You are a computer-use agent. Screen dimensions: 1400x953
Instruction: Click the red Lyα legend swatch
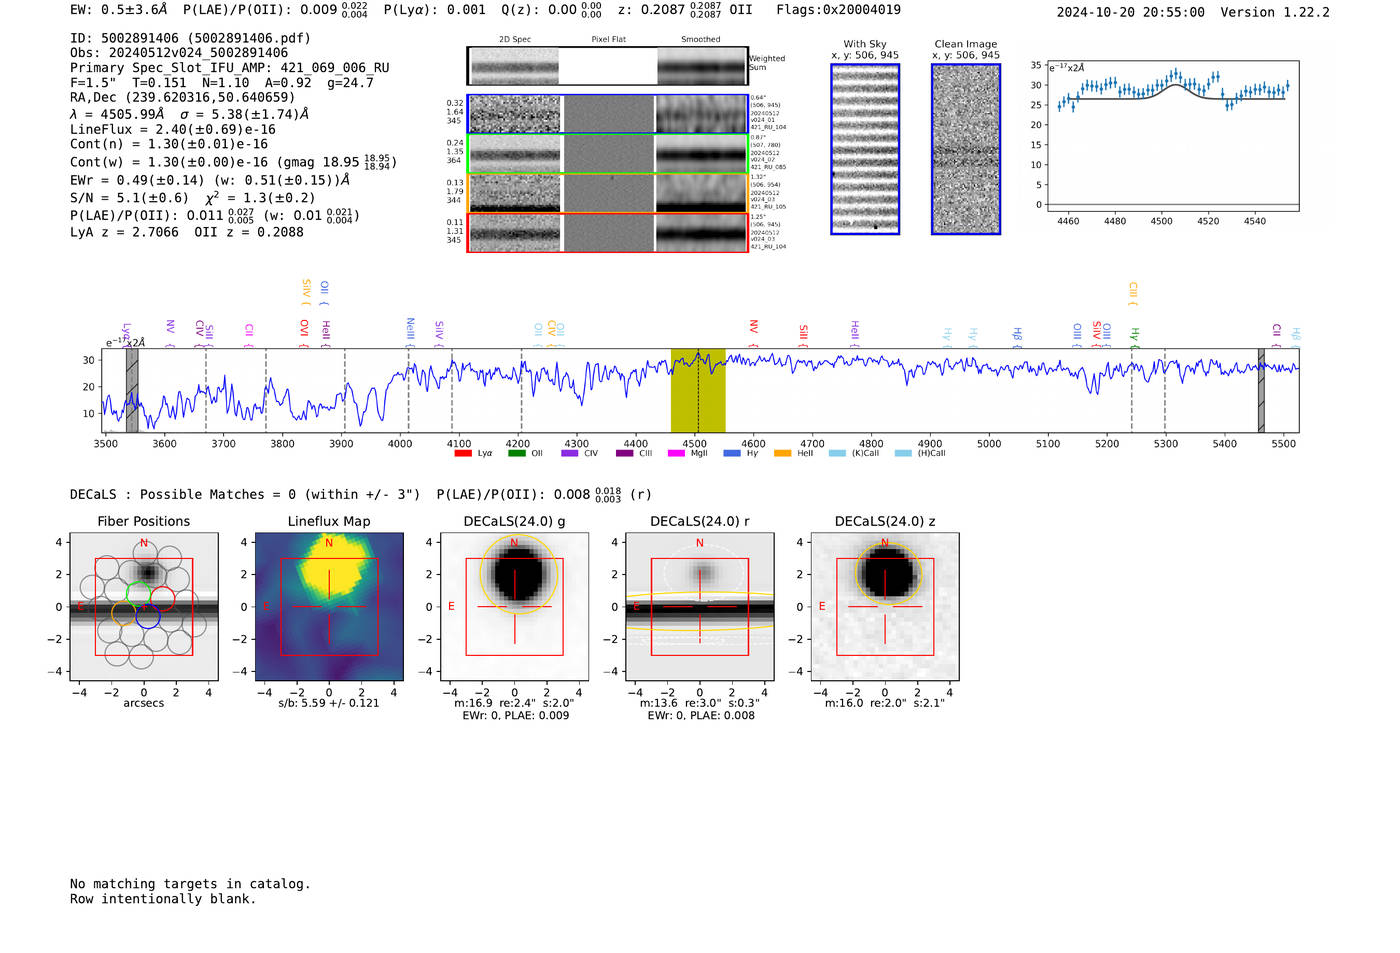click(462, 453)
